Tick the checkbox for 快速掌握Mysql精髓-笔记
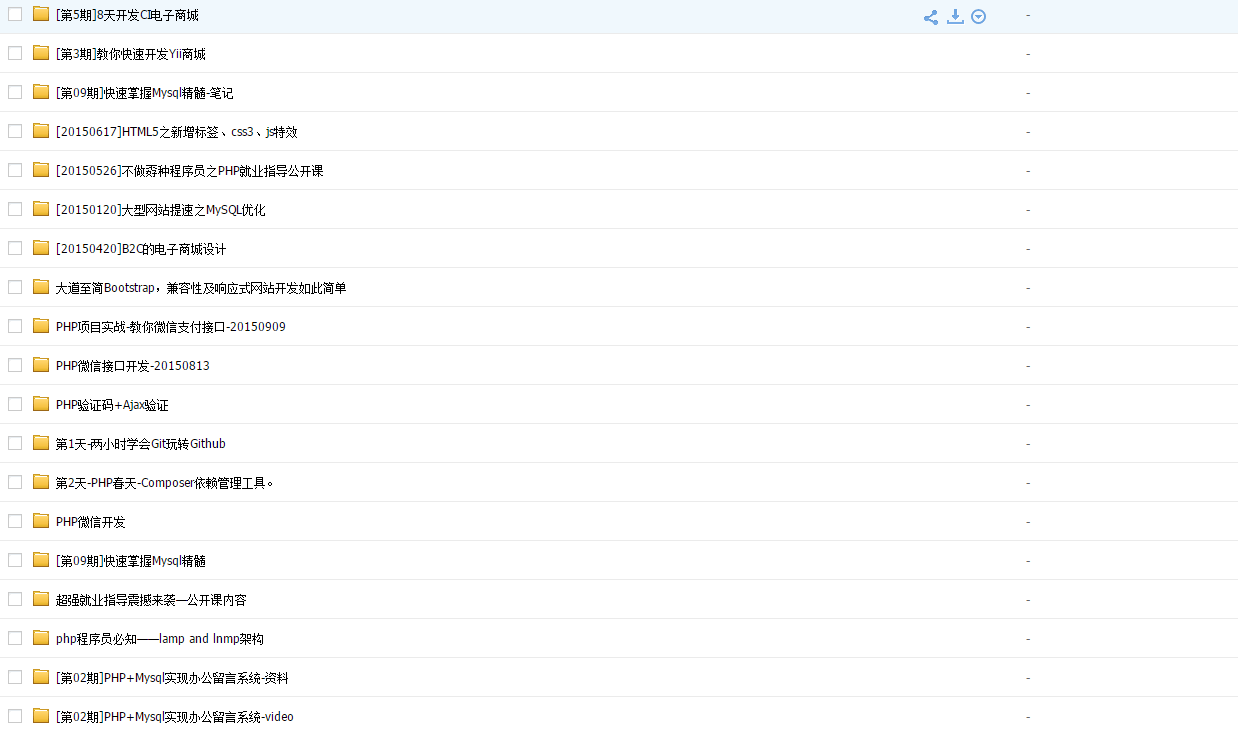1238x734 pixels. [15, 92]
